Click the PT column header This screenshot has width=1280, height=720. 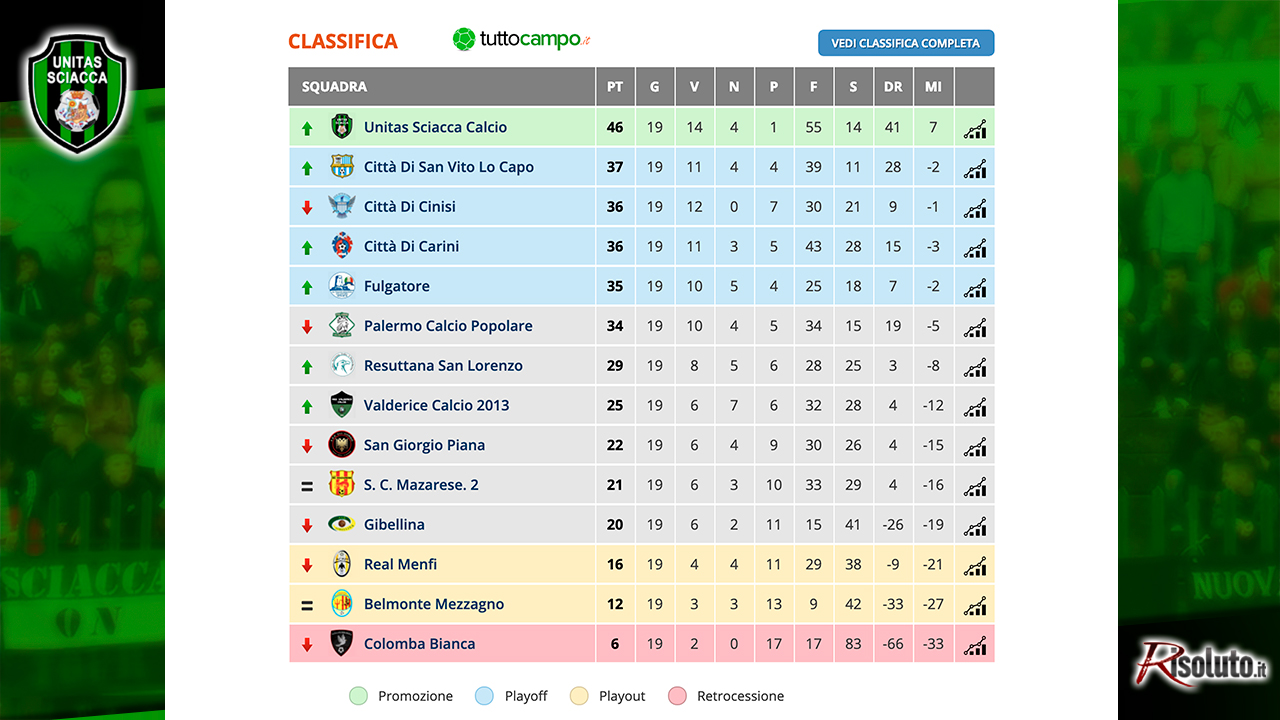coord(615,87)
